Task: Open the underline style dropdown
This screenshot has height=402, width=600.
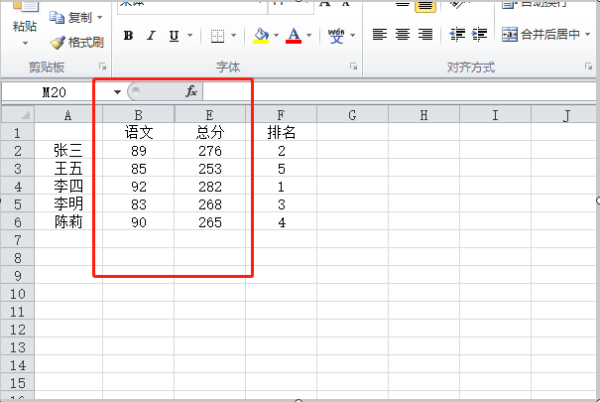Action: 190,36
